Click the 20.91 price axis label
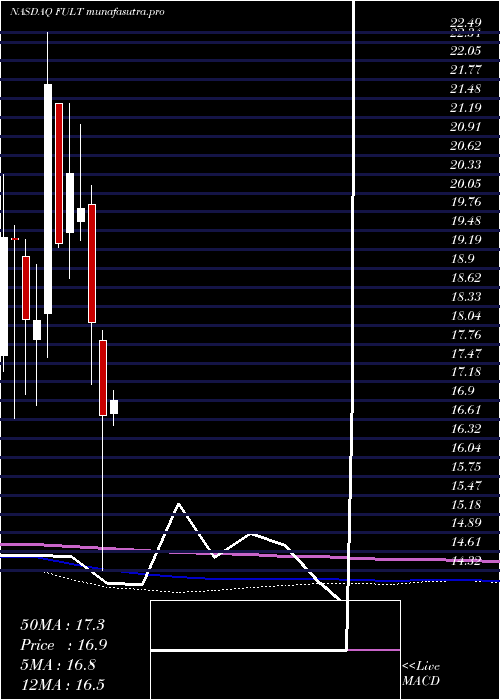Screen dimensions: 500x700 click(466, 127)
